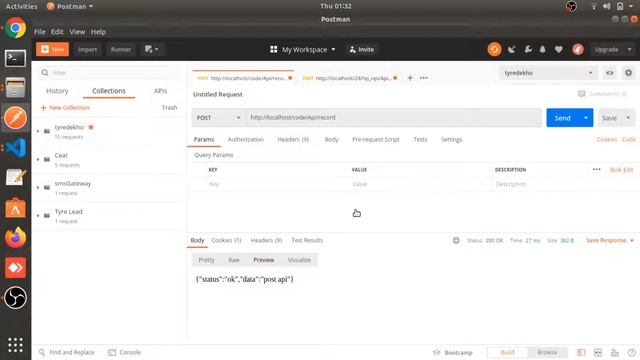Open the Authorization tab
This screenshot has width=640, height=360.
coord(246,140)
